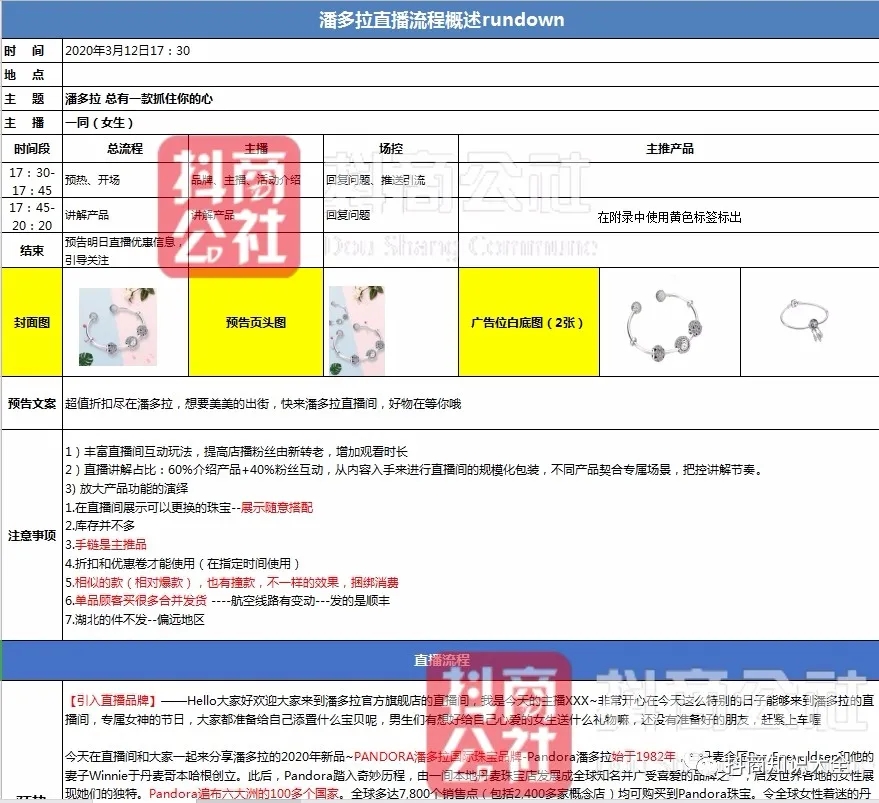This screenshot has width=879, height=803.
Task: Click the text 超值折扣尽在潘多拉 preview copy
Action: 263,404
